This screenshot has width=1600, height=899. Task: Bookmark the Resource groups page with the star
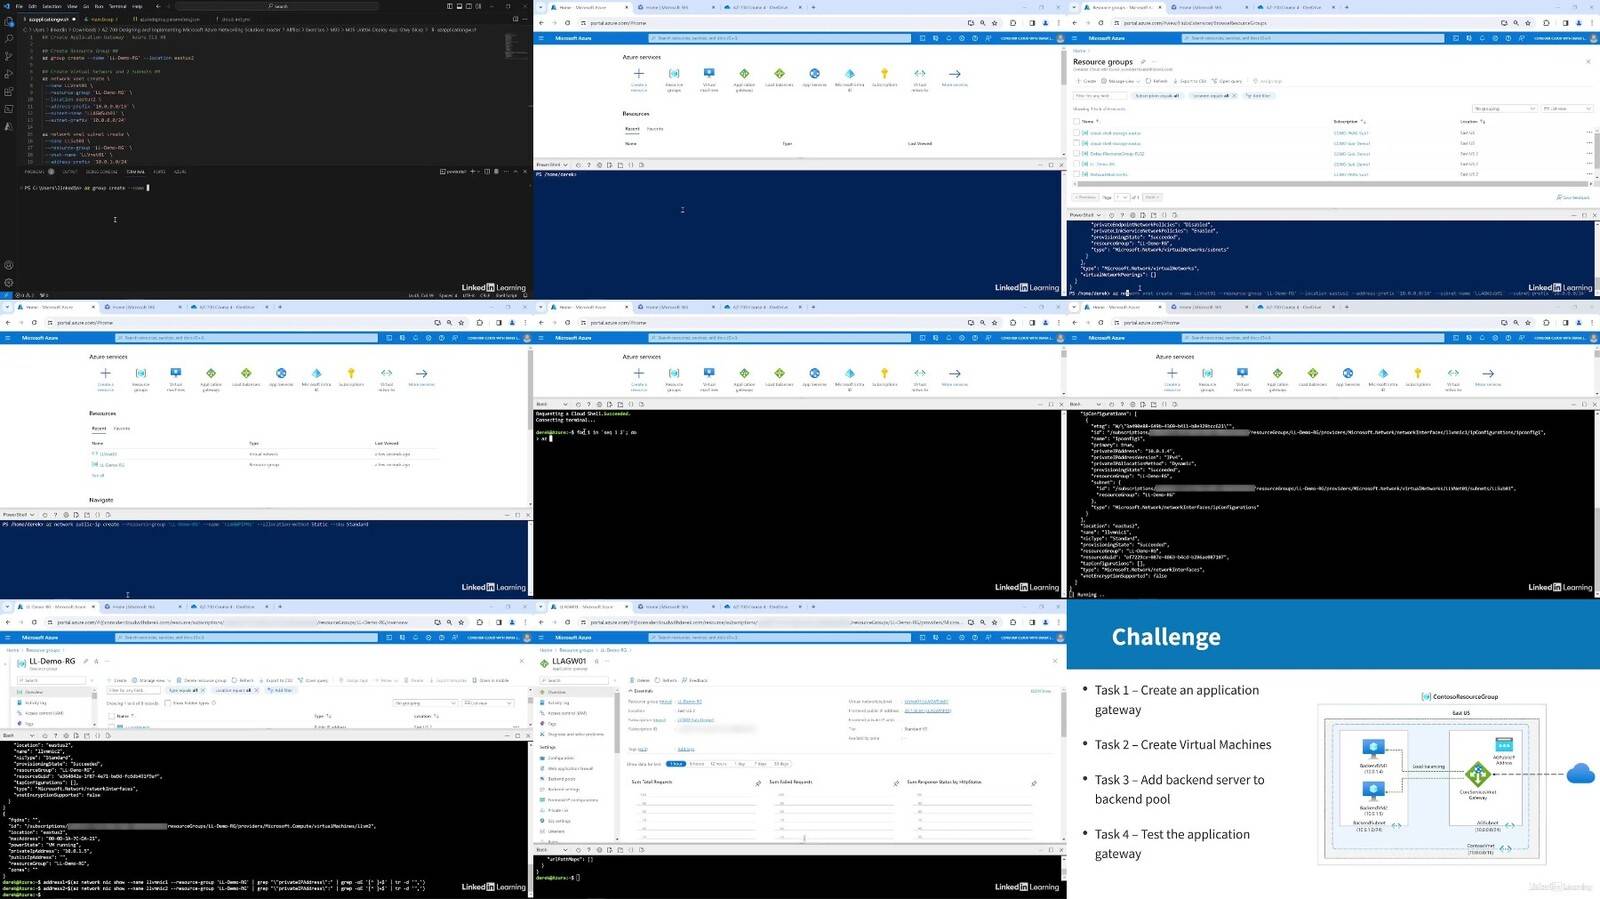click(1528, 23)
